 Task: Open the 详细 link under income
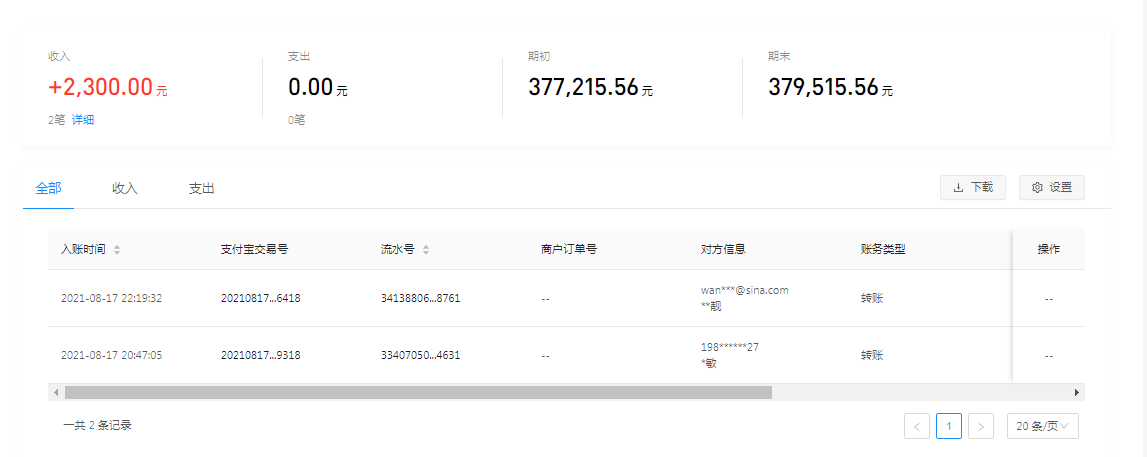[x=83, y=120]
